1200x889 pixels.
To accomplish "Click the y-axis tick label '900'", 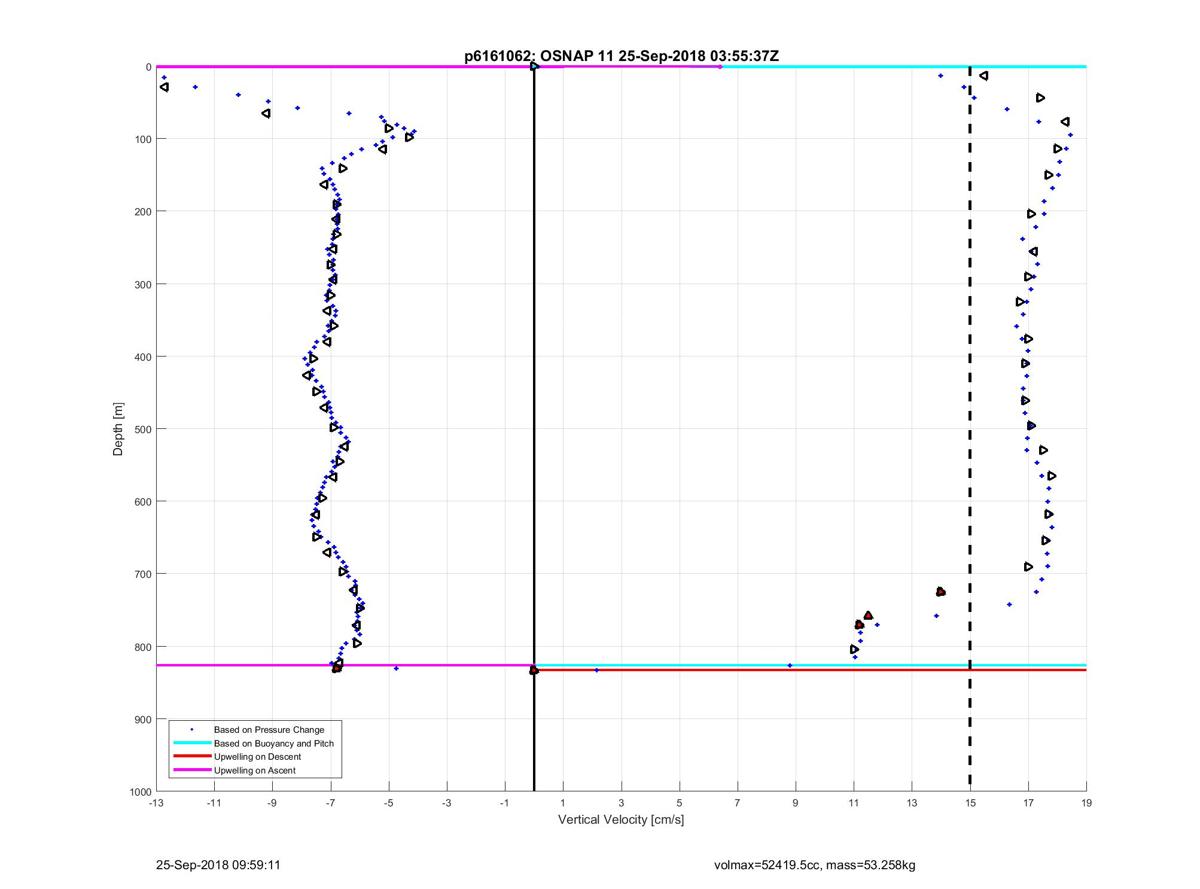I will click(x=142, y=720).
